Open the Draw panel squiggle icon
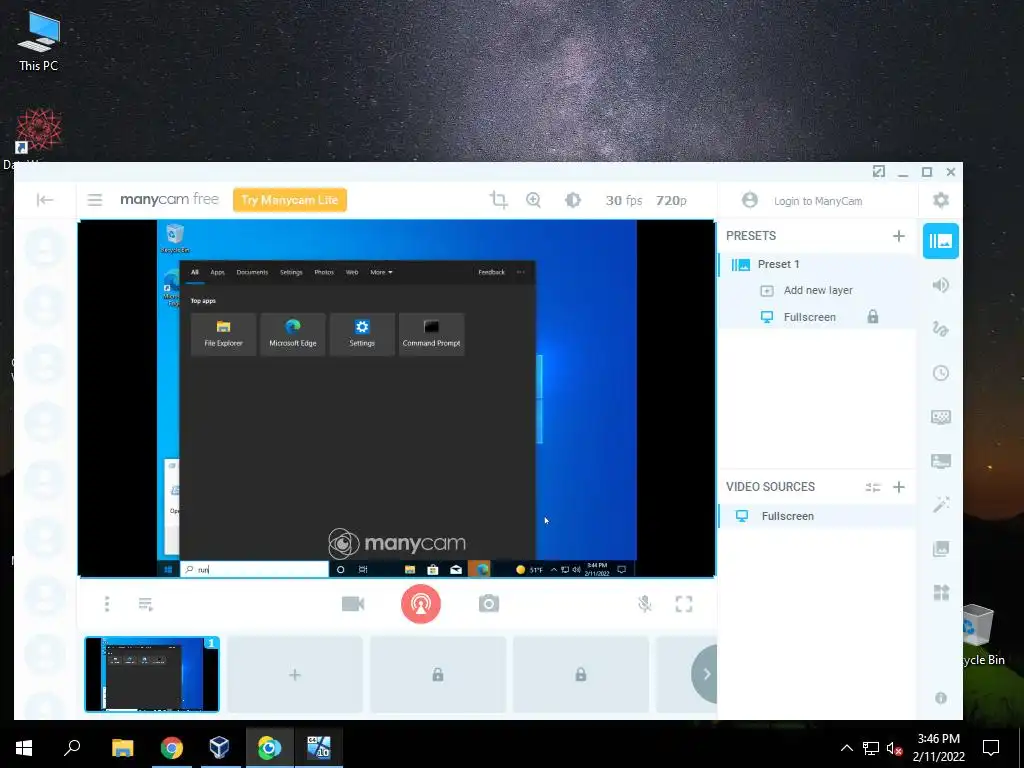This screenshot has height=768, width=1024. click(941, 328)
